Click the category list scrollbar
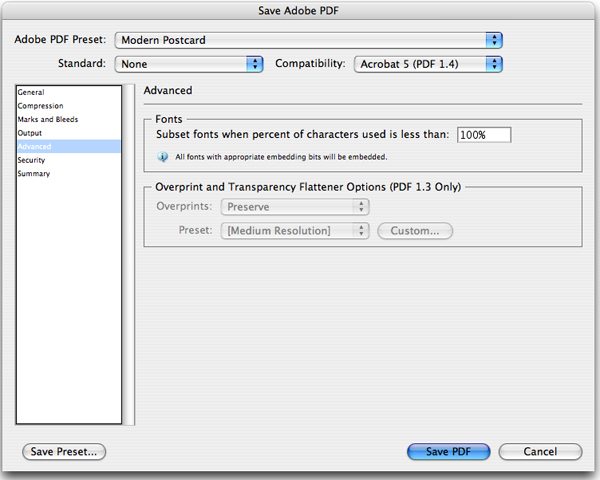The height and width of the screenshot is (480, 600). [x=130, y=255]
